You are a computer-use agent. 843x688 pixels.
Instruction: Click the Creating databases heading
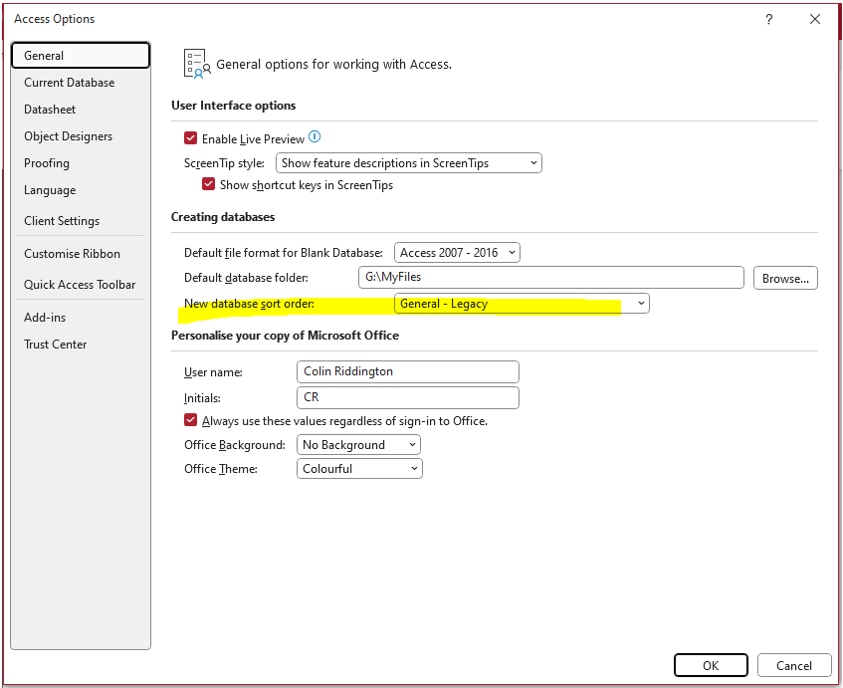point(223,217)
